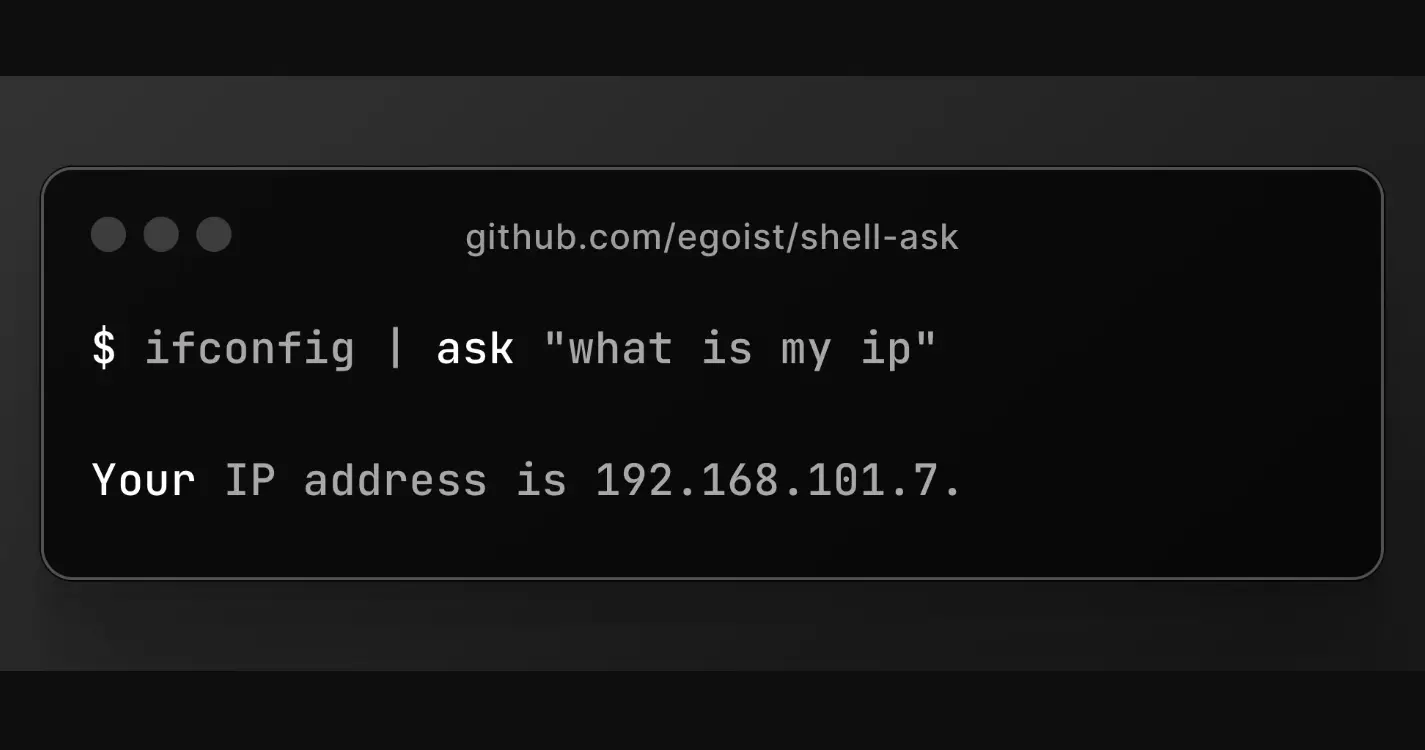
Task: Click the white "Your" in the output
Action: coord(144,480)
